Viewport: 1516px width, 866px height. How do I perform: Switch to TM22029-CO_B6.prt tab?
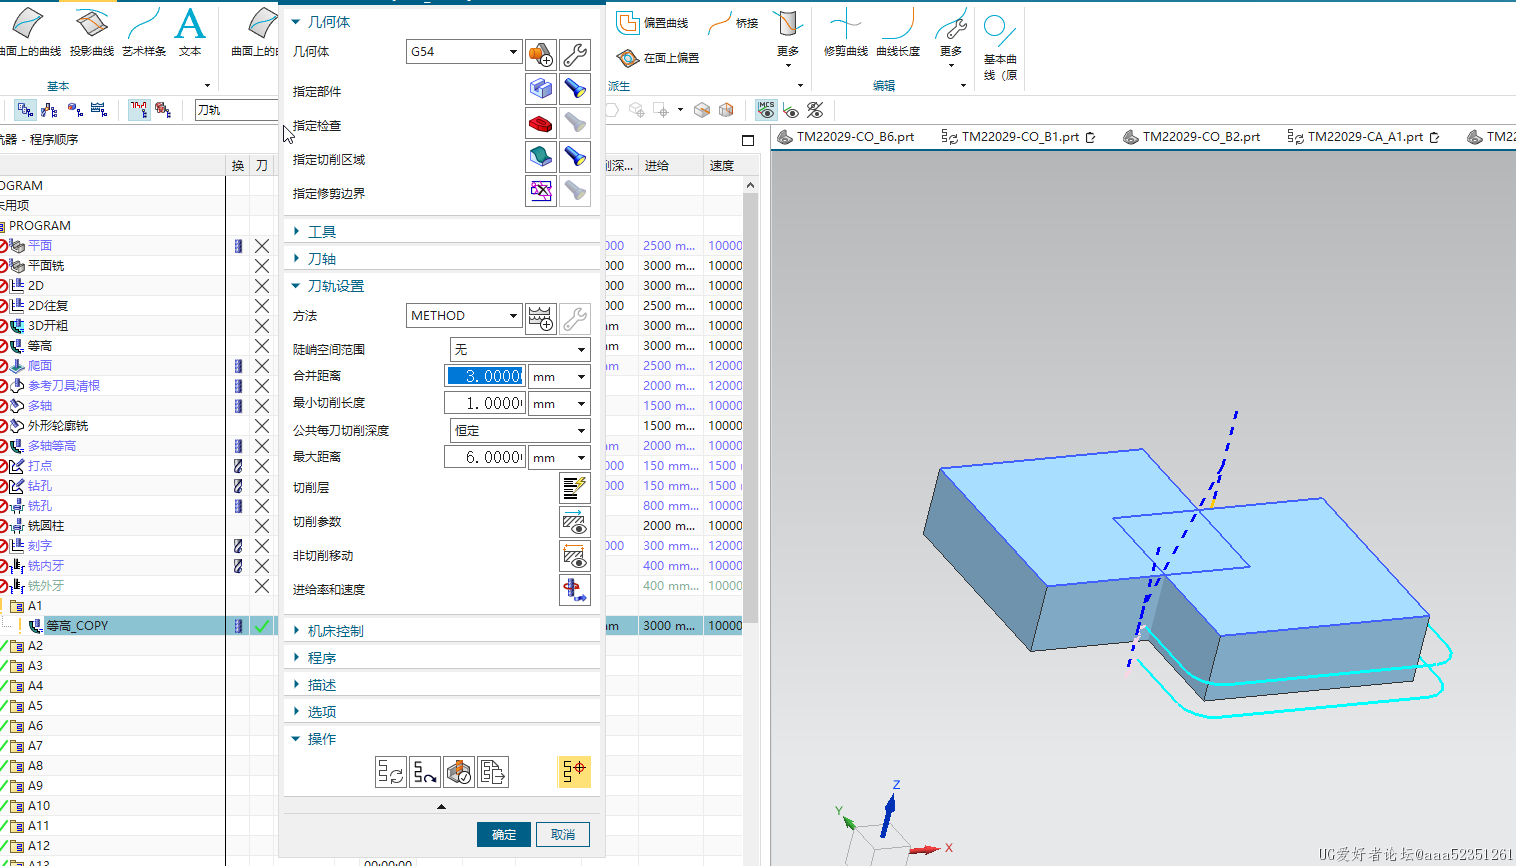click(x=846, y=137)
